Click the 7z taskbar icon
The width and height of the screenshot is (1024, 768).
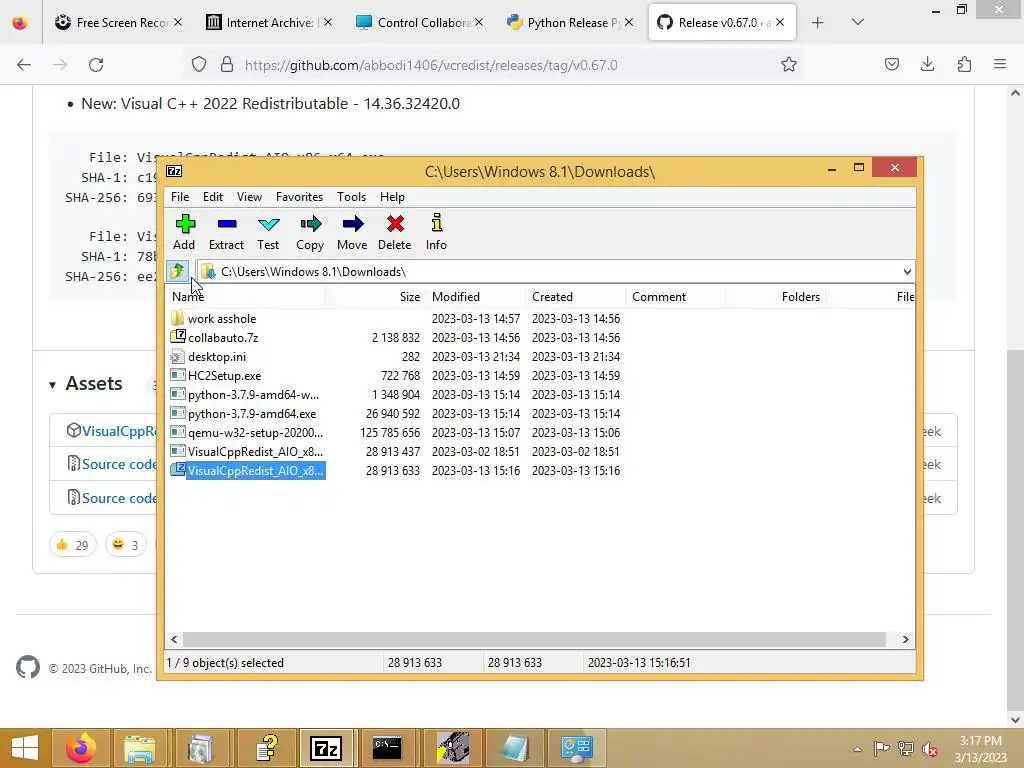coord(326,748)
